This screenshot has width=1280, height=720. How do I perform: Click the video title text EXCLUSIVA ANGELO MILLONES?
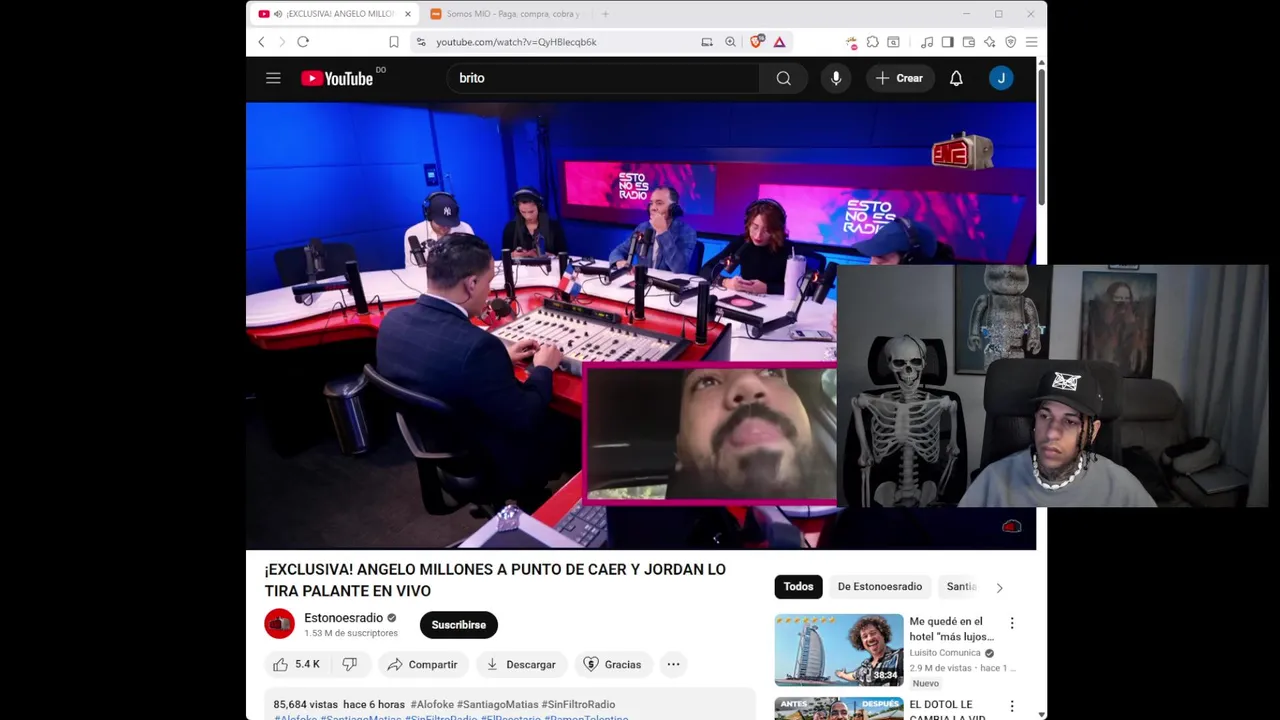click(495, 580)
